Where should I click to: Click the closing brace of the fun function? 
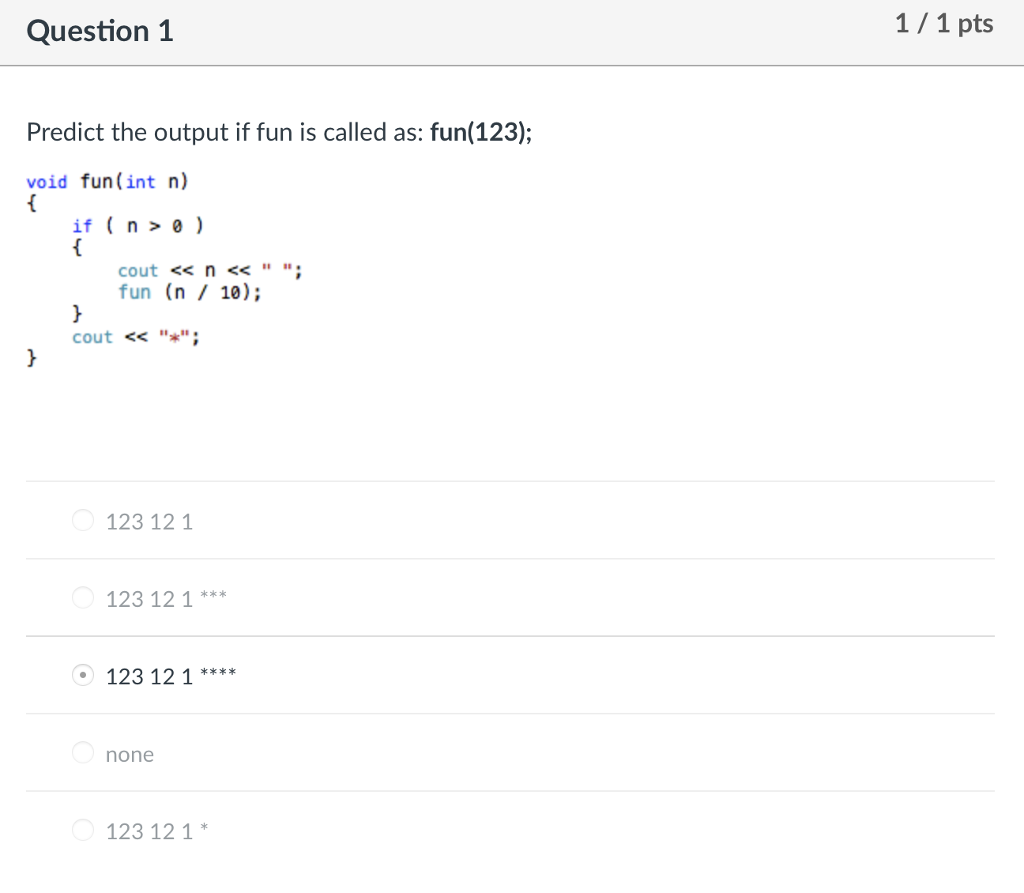(x=32, y=357)
